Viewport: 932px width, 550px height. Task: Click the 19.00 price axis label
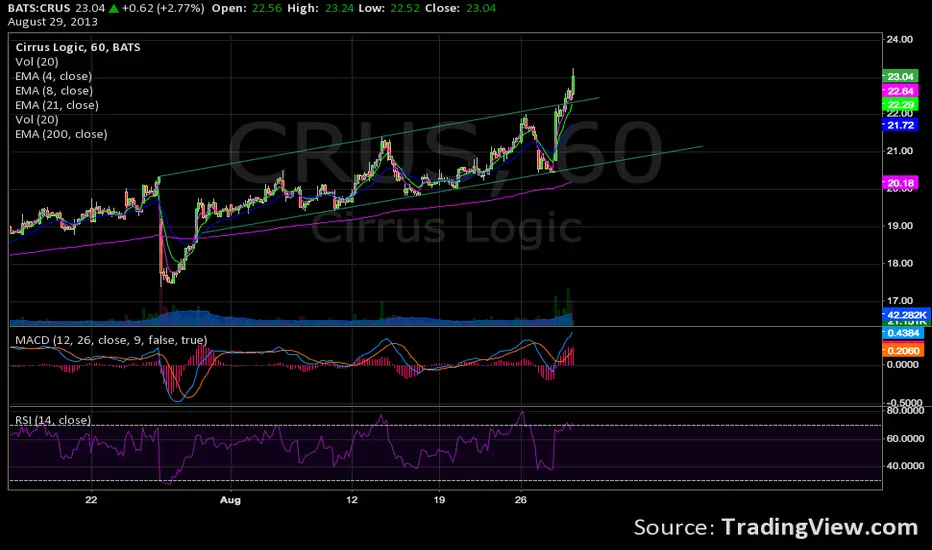(899, 226)
